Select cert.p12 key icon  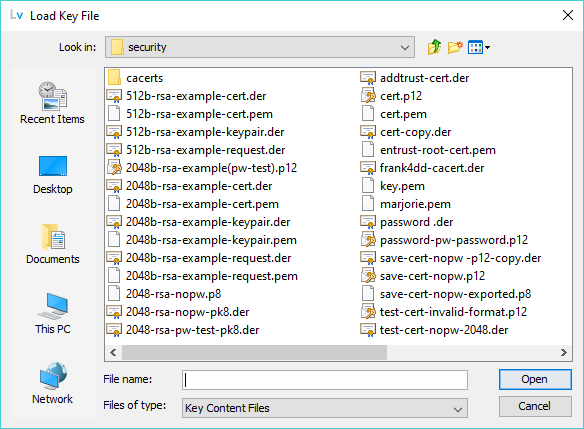coord(368,96)
